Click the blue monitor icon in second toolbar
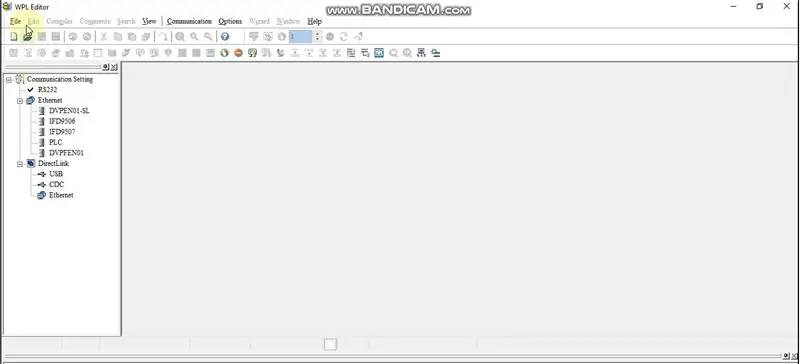This screenshot has width=800, height=364. tap(379, 53)
